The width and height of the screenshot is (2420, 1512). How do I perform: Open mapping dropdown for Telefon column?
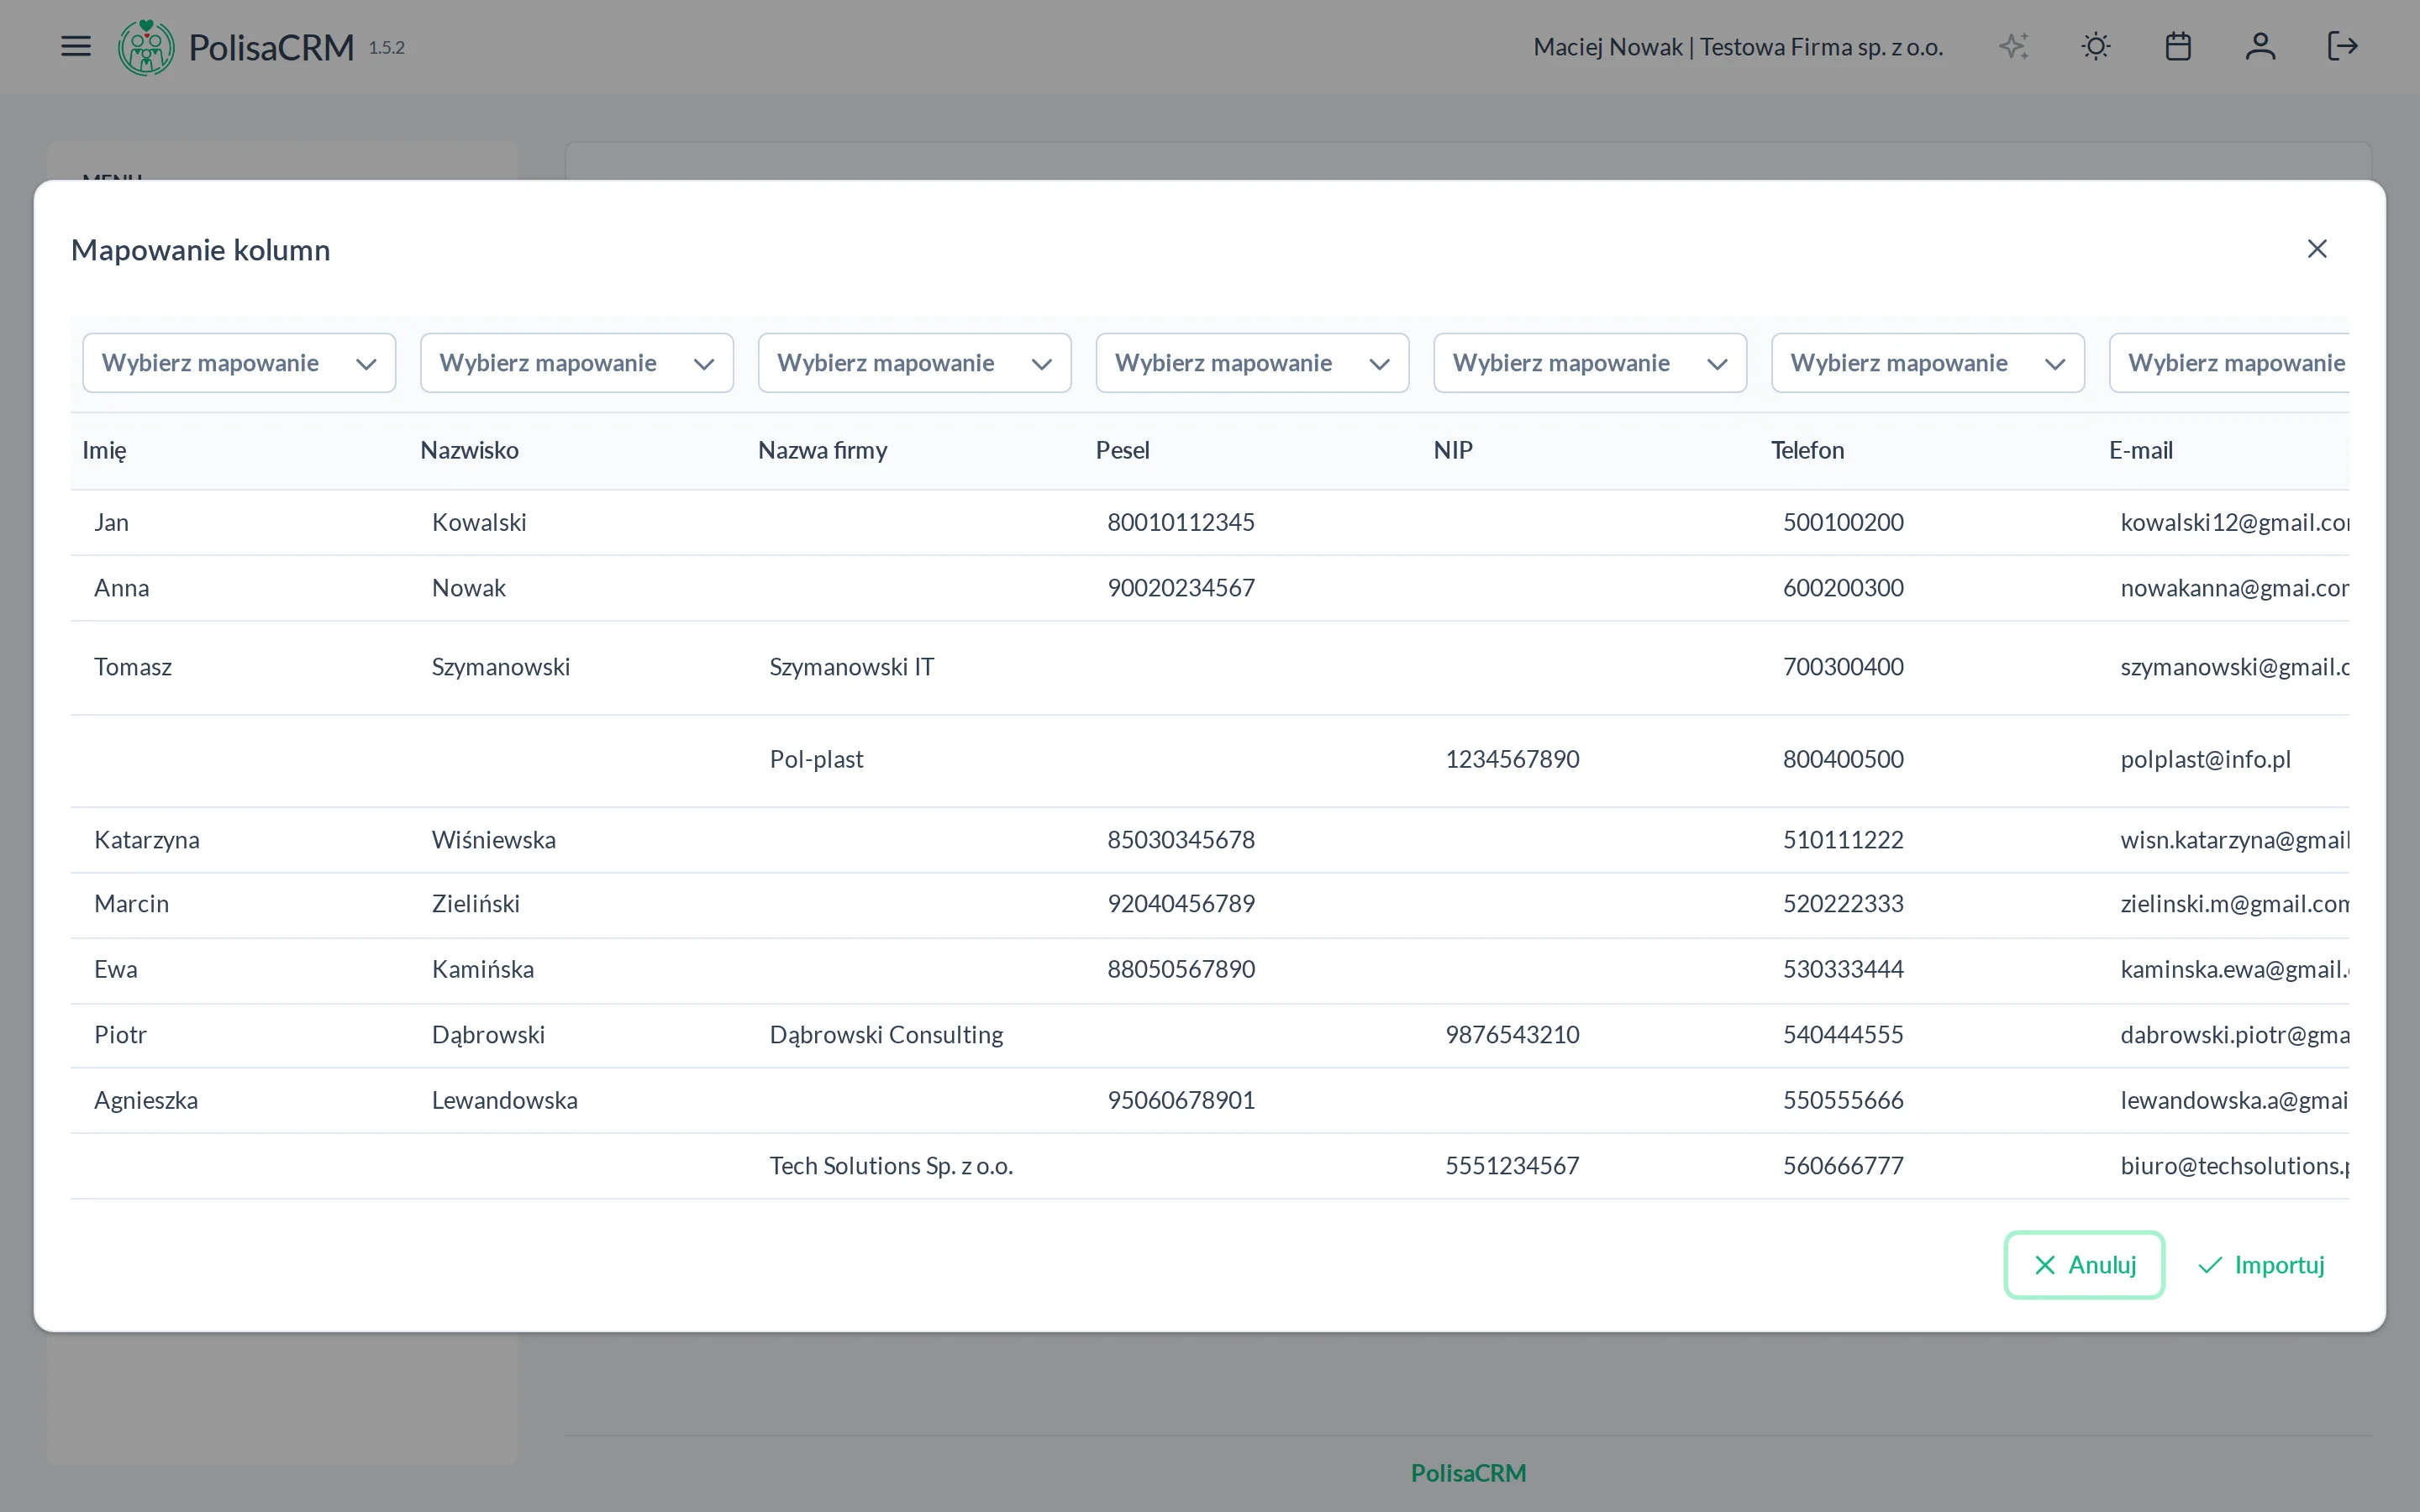coord(1927,363)
